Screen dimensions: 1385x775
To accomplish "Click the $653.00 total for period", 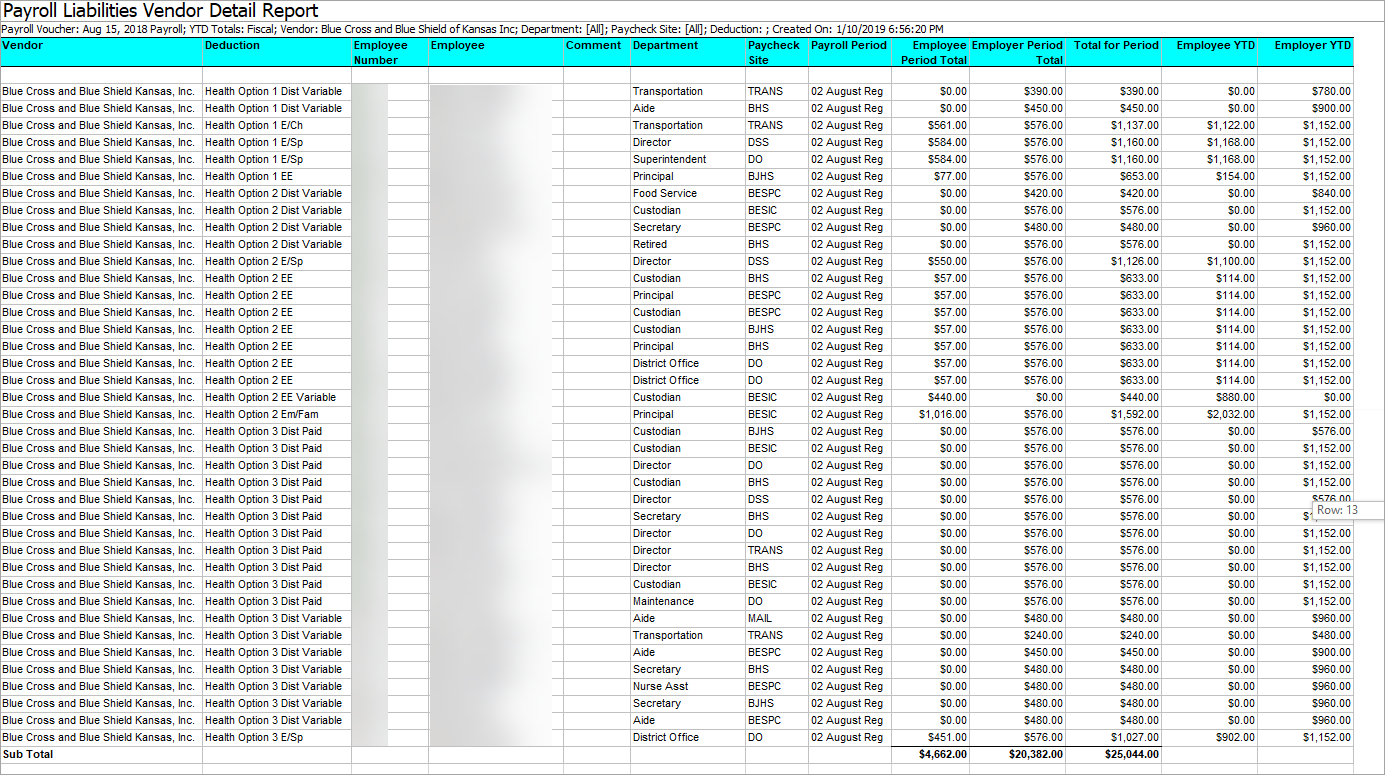I will point(1138,177).
